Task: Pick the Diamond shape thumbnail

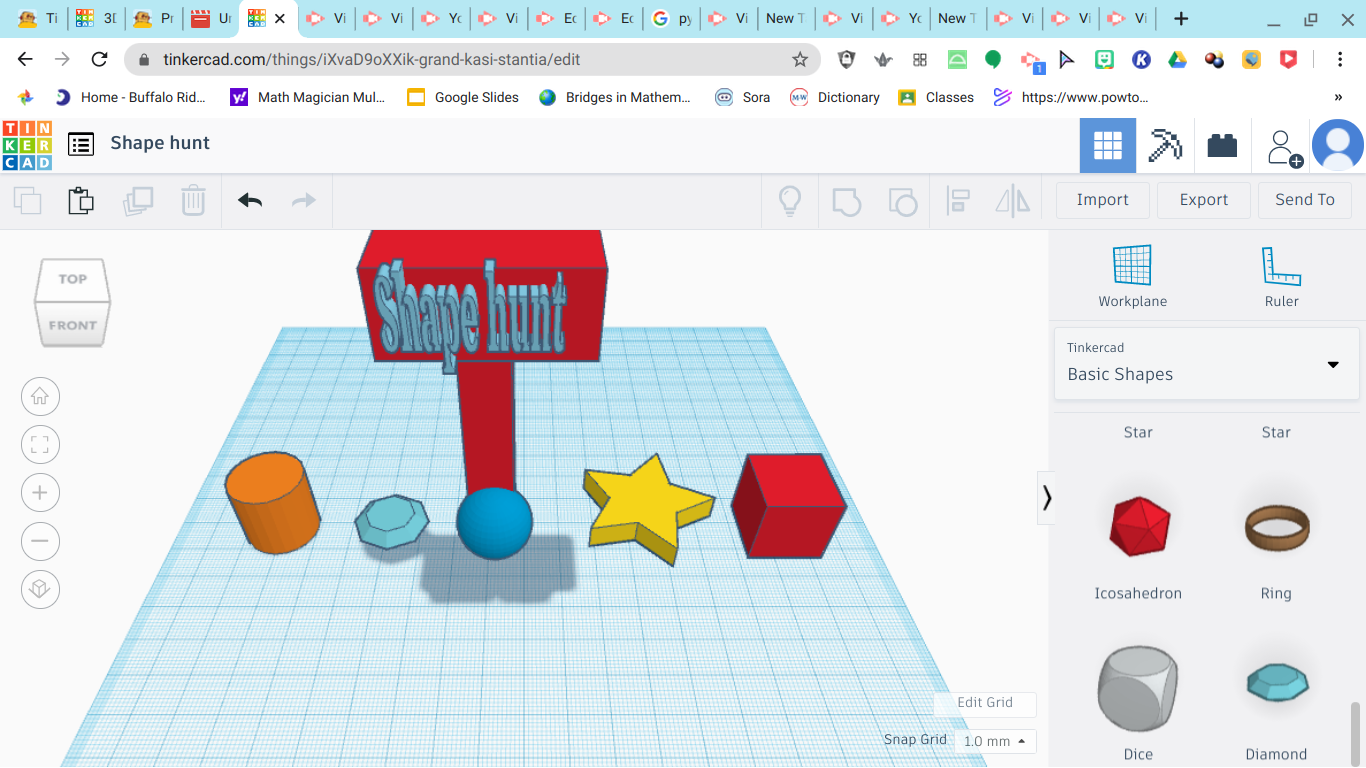Action: click(1277, 682)
